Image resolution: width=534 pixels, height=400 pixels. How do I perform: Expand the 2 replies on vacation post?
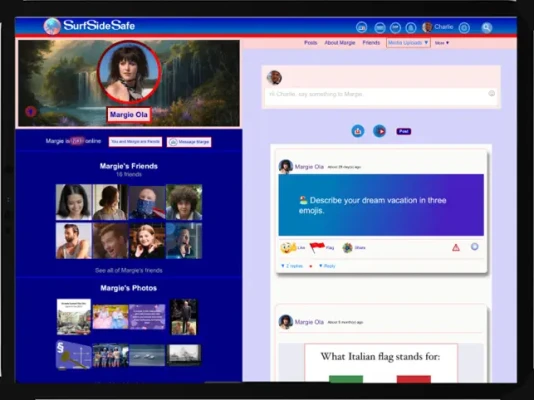click(x=292, y=266)
